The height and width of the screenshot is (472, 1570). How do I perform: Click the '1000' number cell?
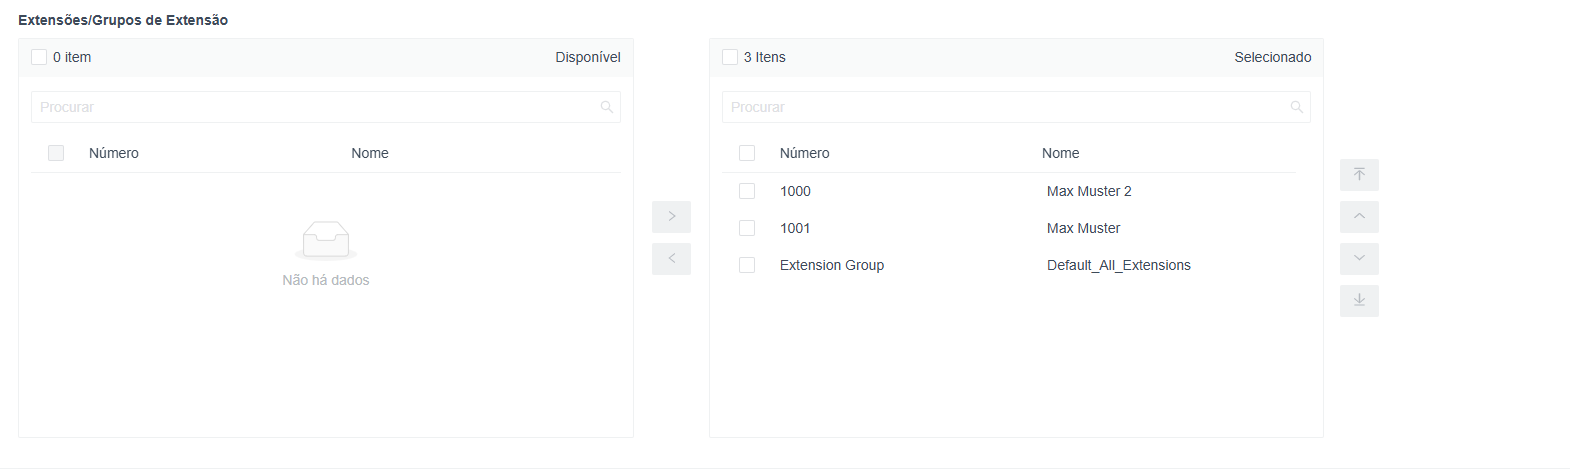point(795,191)
